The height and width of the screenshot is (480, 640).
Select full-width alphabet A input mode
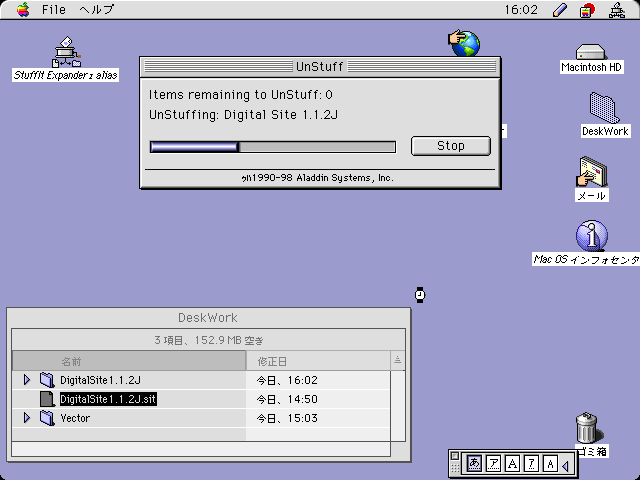tap(513, 463)
